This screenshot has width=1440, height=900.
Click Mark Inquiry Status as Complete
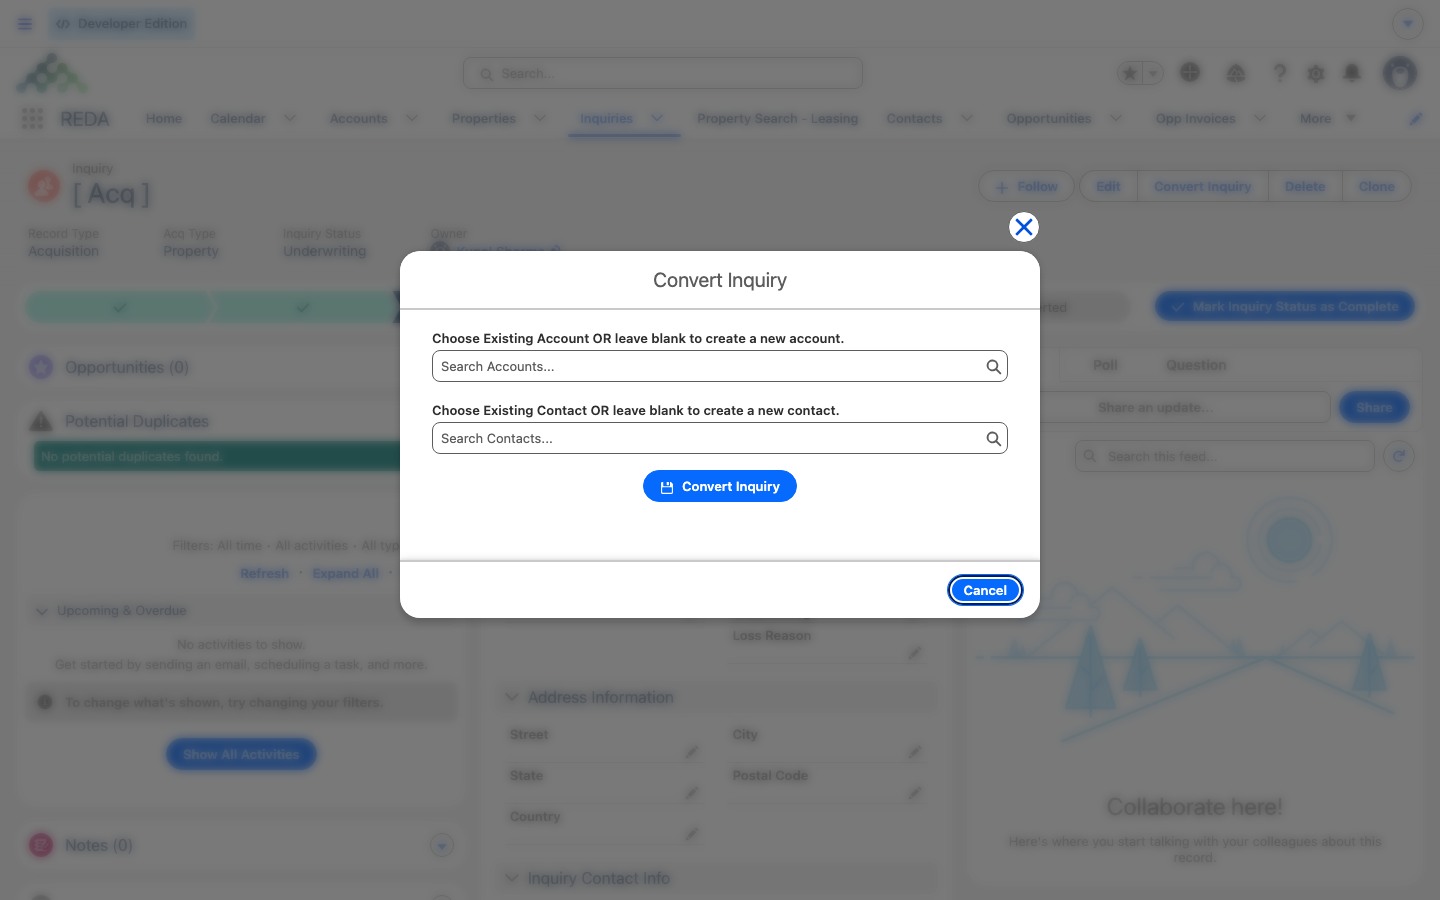pos(1285,307)
